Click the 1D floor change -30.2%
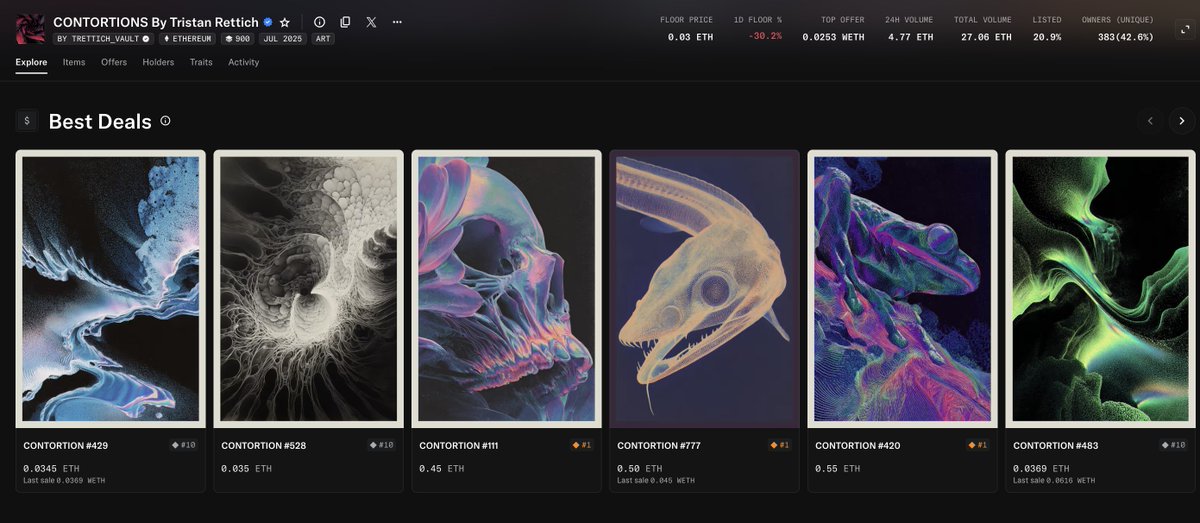This screenshot has width=1200, height=523. (x=764, y=36)
